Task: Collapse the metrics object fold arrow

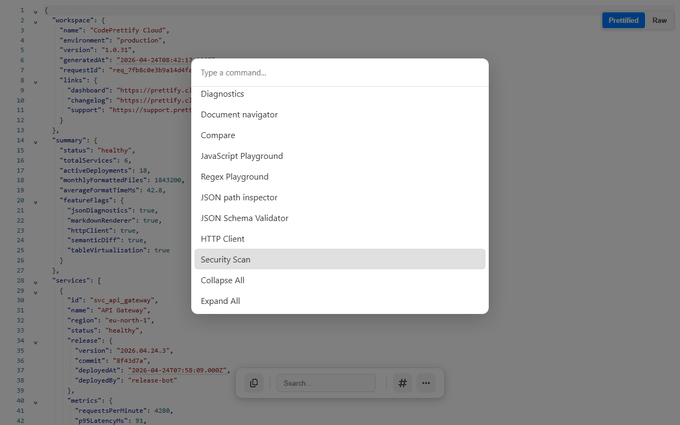Action: (x=36, y=402)
